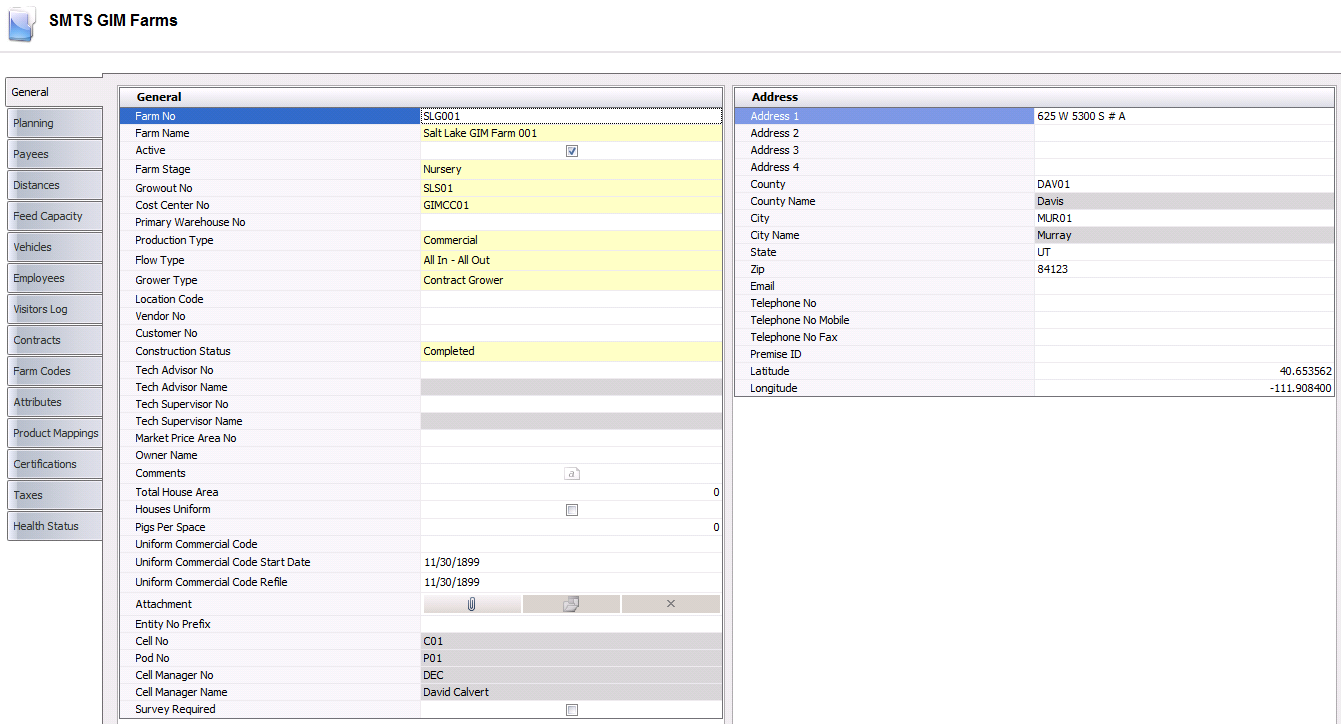Open the Comments note editor icon
Viewport: 1341px width, 724px height.
571,474
